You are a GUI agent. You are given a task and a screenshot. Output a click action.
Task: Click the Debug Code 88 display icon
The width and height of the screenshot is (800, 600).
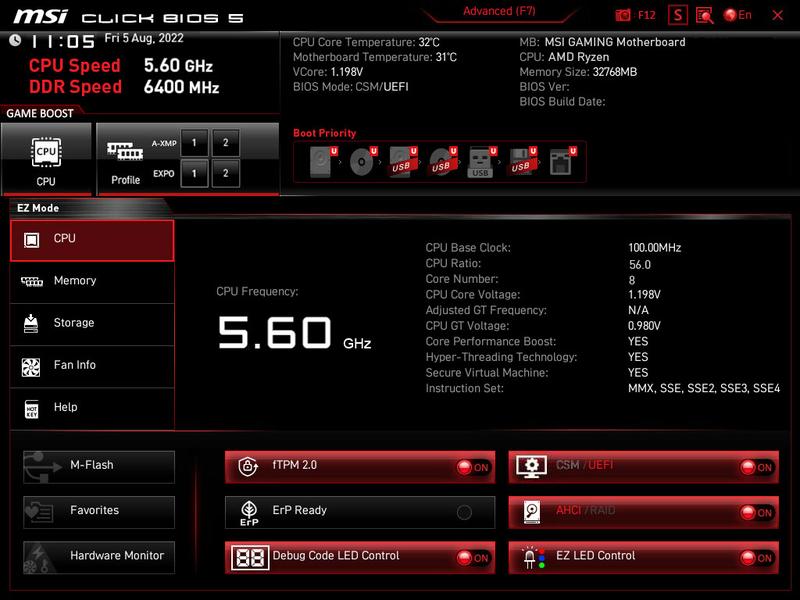pyautogui.click(x=250, y=558)
